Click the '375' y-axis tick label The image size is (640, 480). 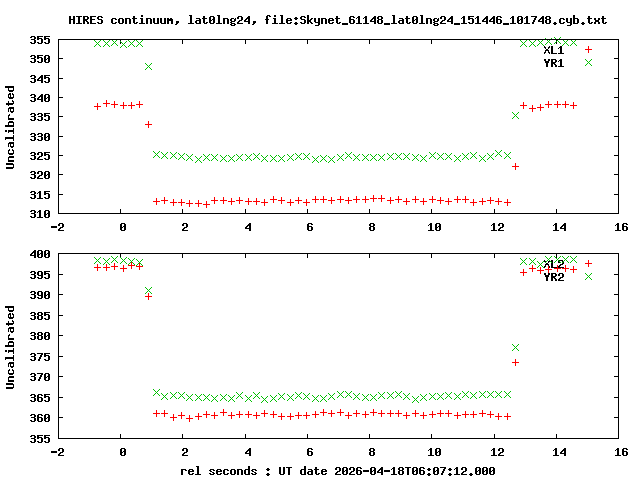click(40, 357)
